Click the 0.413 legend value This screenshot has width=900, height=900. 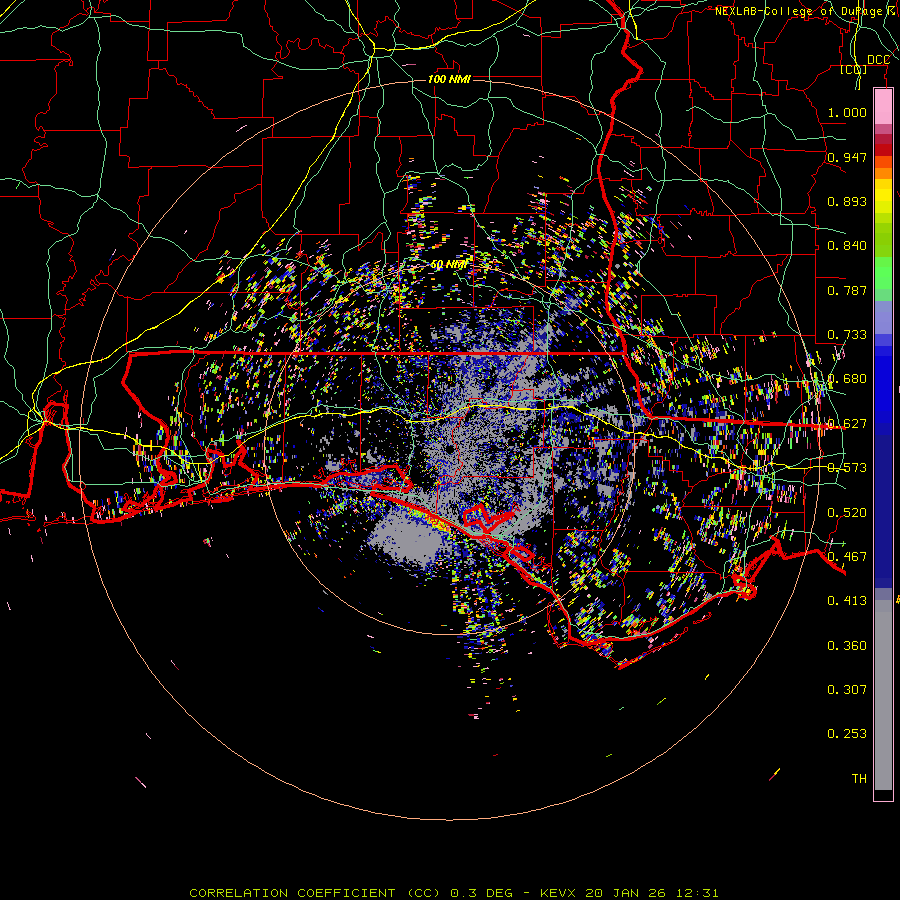point(847,601)
